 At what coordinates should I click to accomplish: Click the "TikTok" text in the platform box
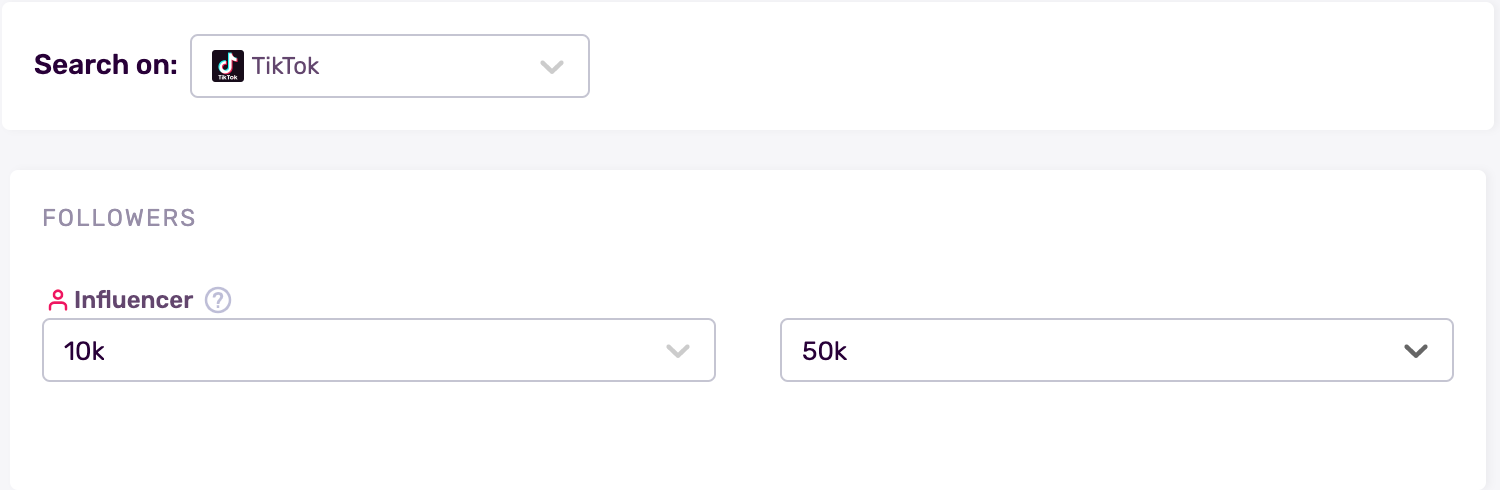tap(286, 66)
